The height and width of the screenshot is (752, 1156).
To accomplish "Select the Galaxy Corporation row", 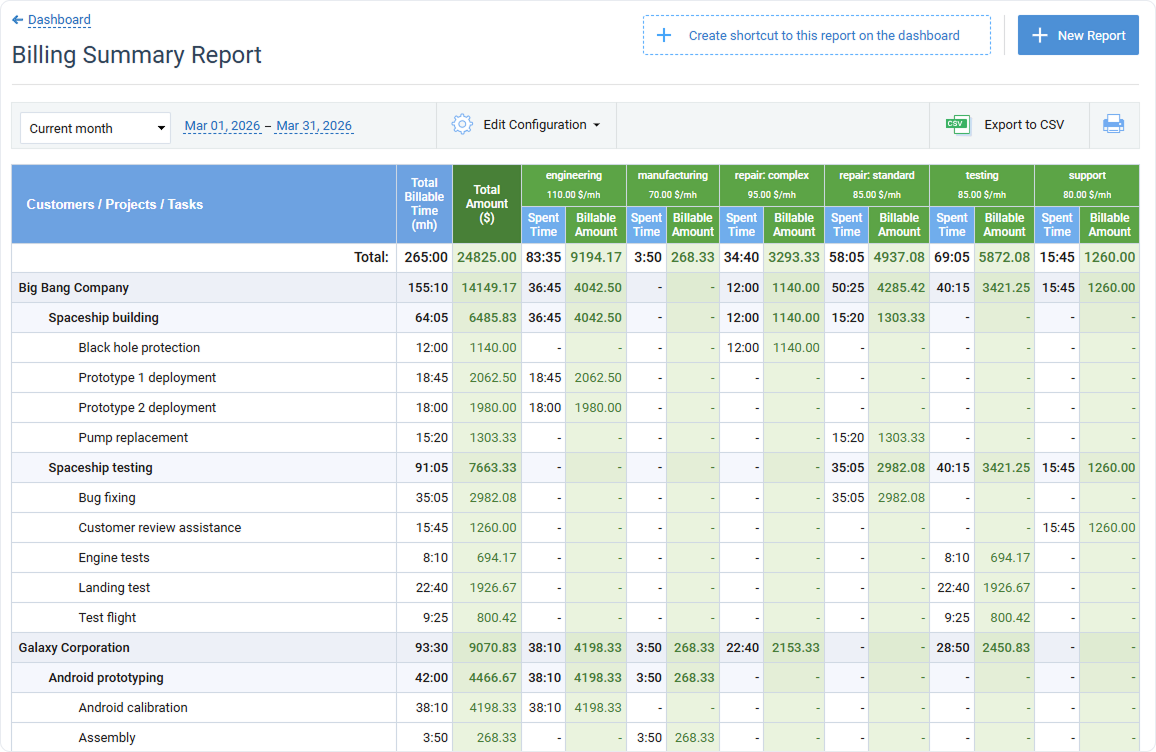I will click(x=75, y=647).
